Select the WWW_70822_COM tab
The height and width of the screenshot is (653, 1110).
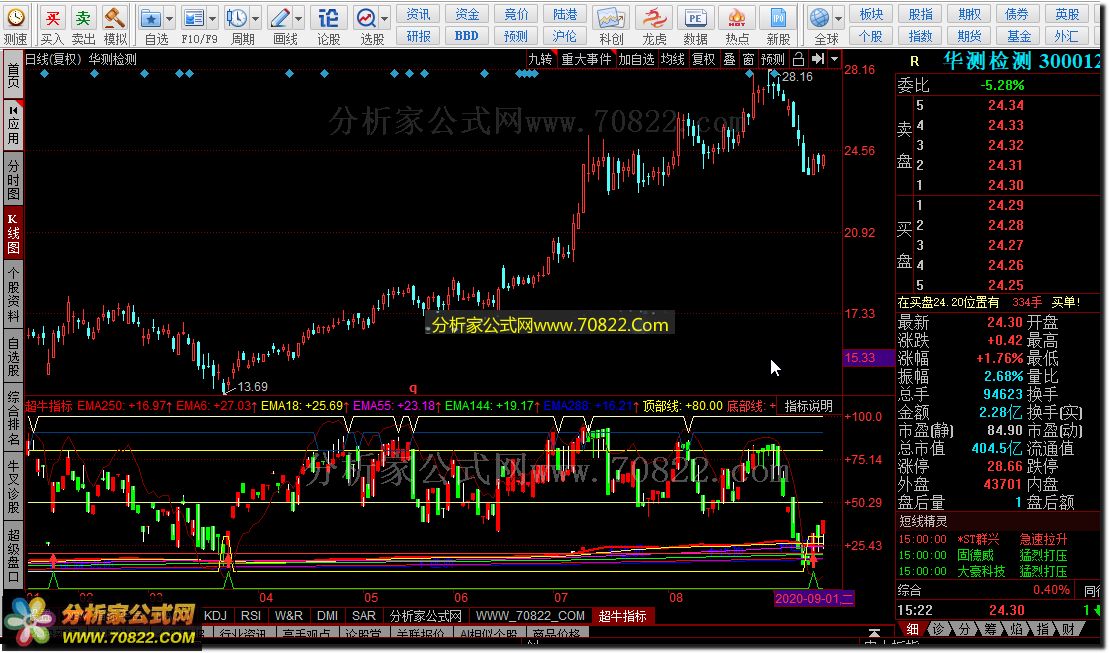click(530, 615)
